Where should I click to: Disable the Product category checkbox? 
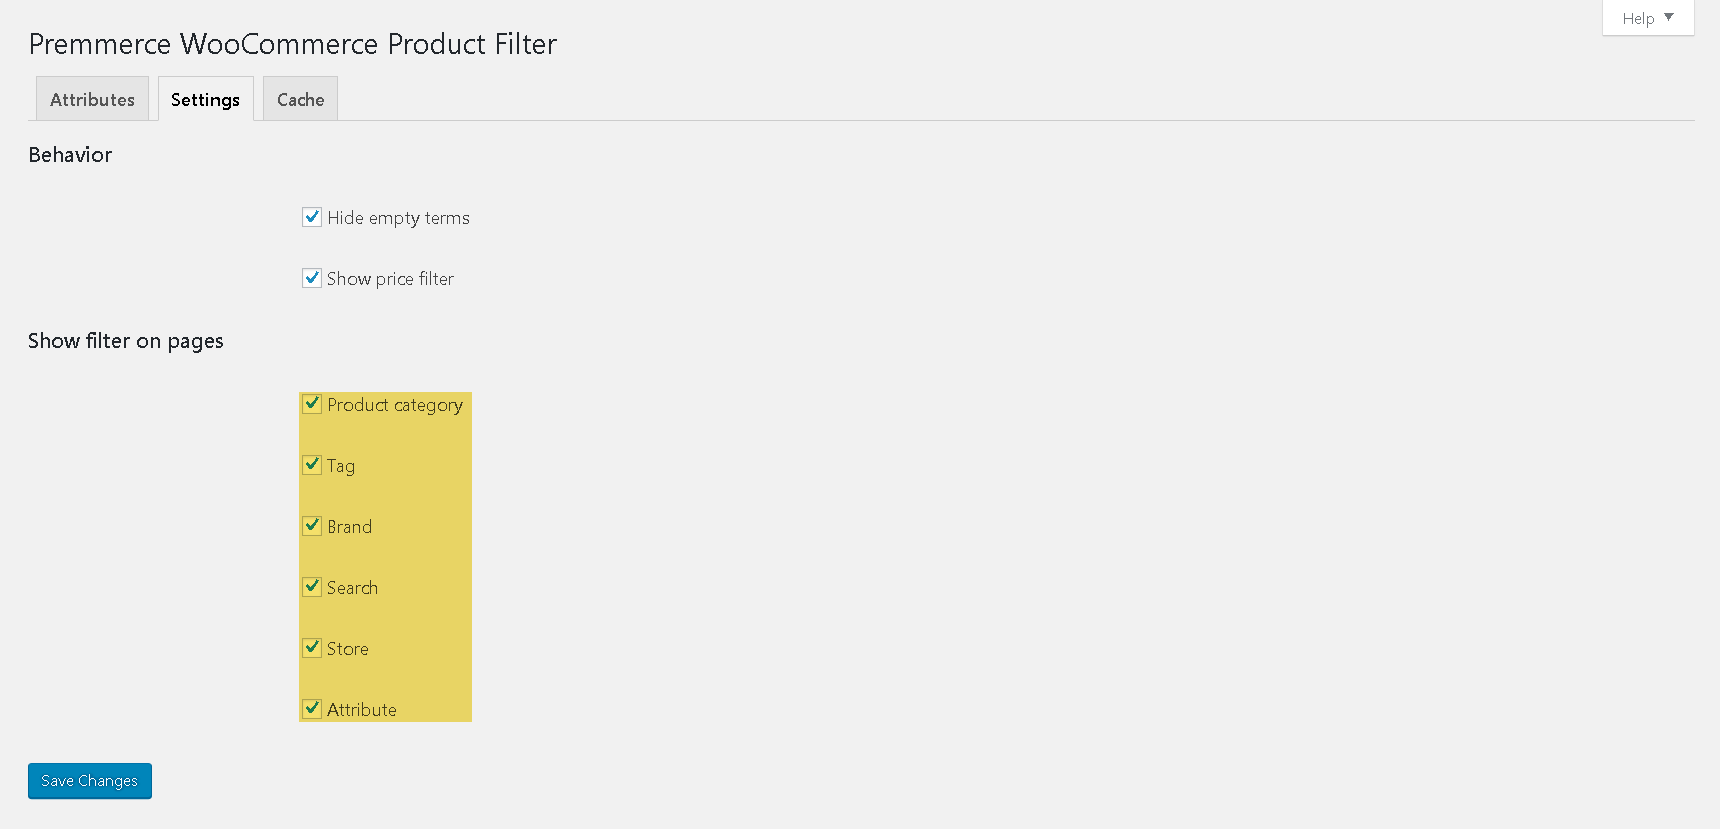click(312, 404)
